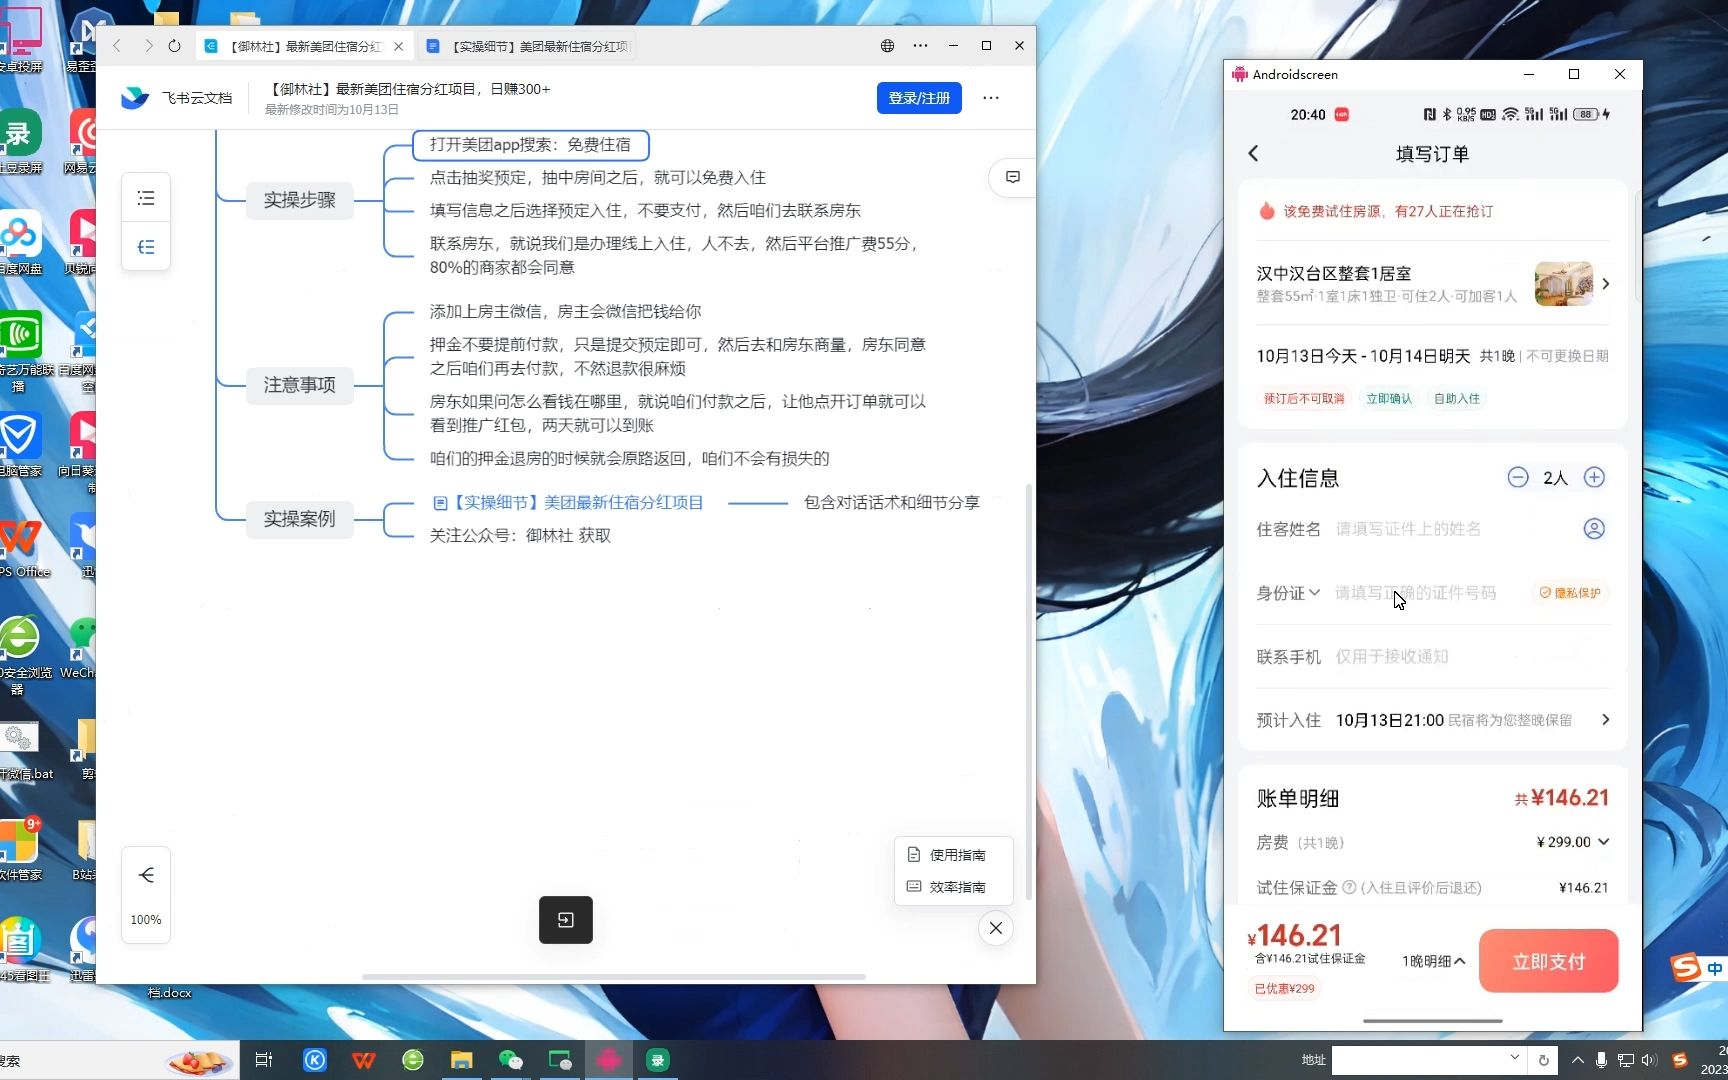Switch to the 【实操细节】美团最新住宿分红项目 tab
This screenshot has height=1080, width=1728.
click(x=529, y=46)
